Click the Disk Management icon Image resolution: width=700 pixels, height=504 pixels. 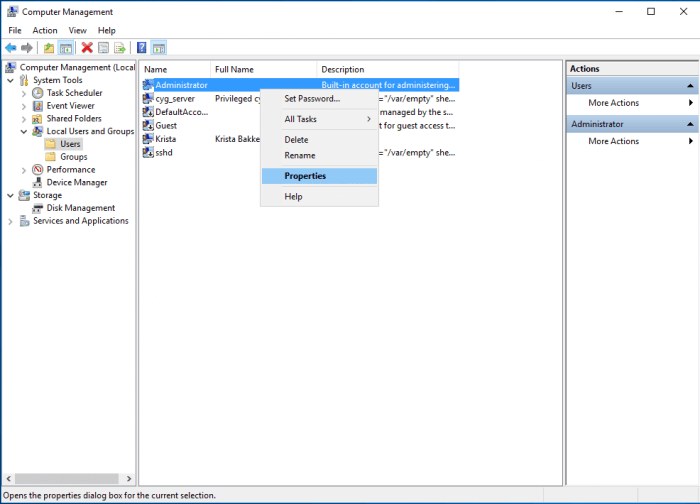[38, 208]
